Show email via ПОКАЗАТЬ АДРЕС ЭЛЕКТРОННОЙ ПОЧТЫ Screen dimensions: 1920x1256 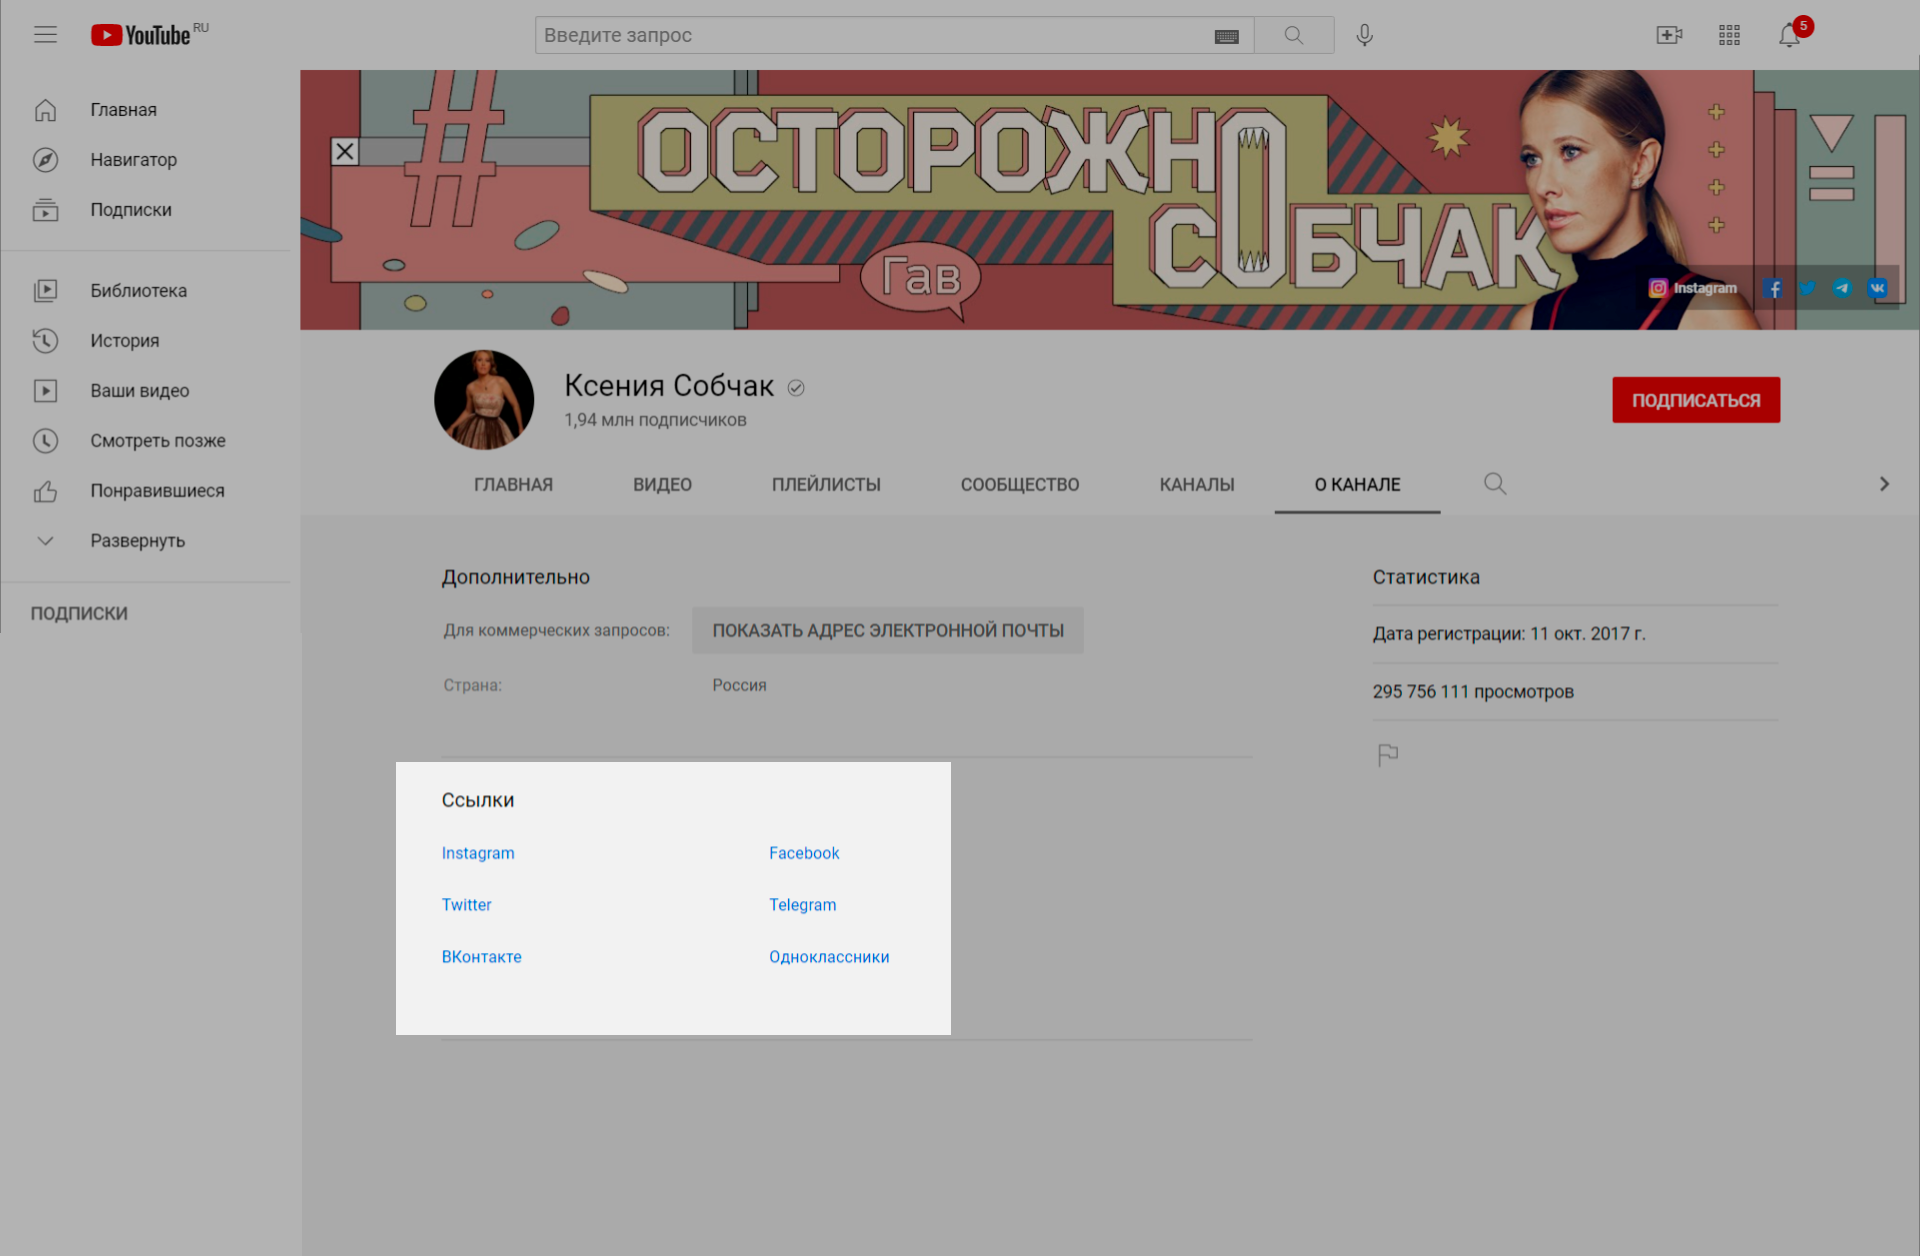(x=888, y=631)
